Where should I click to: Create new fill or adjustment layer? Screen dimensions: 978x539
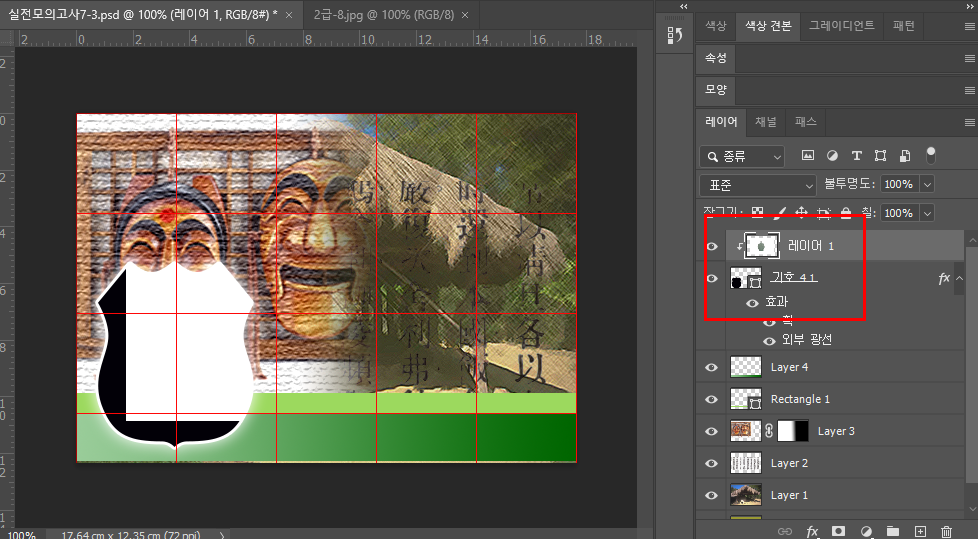866,531
